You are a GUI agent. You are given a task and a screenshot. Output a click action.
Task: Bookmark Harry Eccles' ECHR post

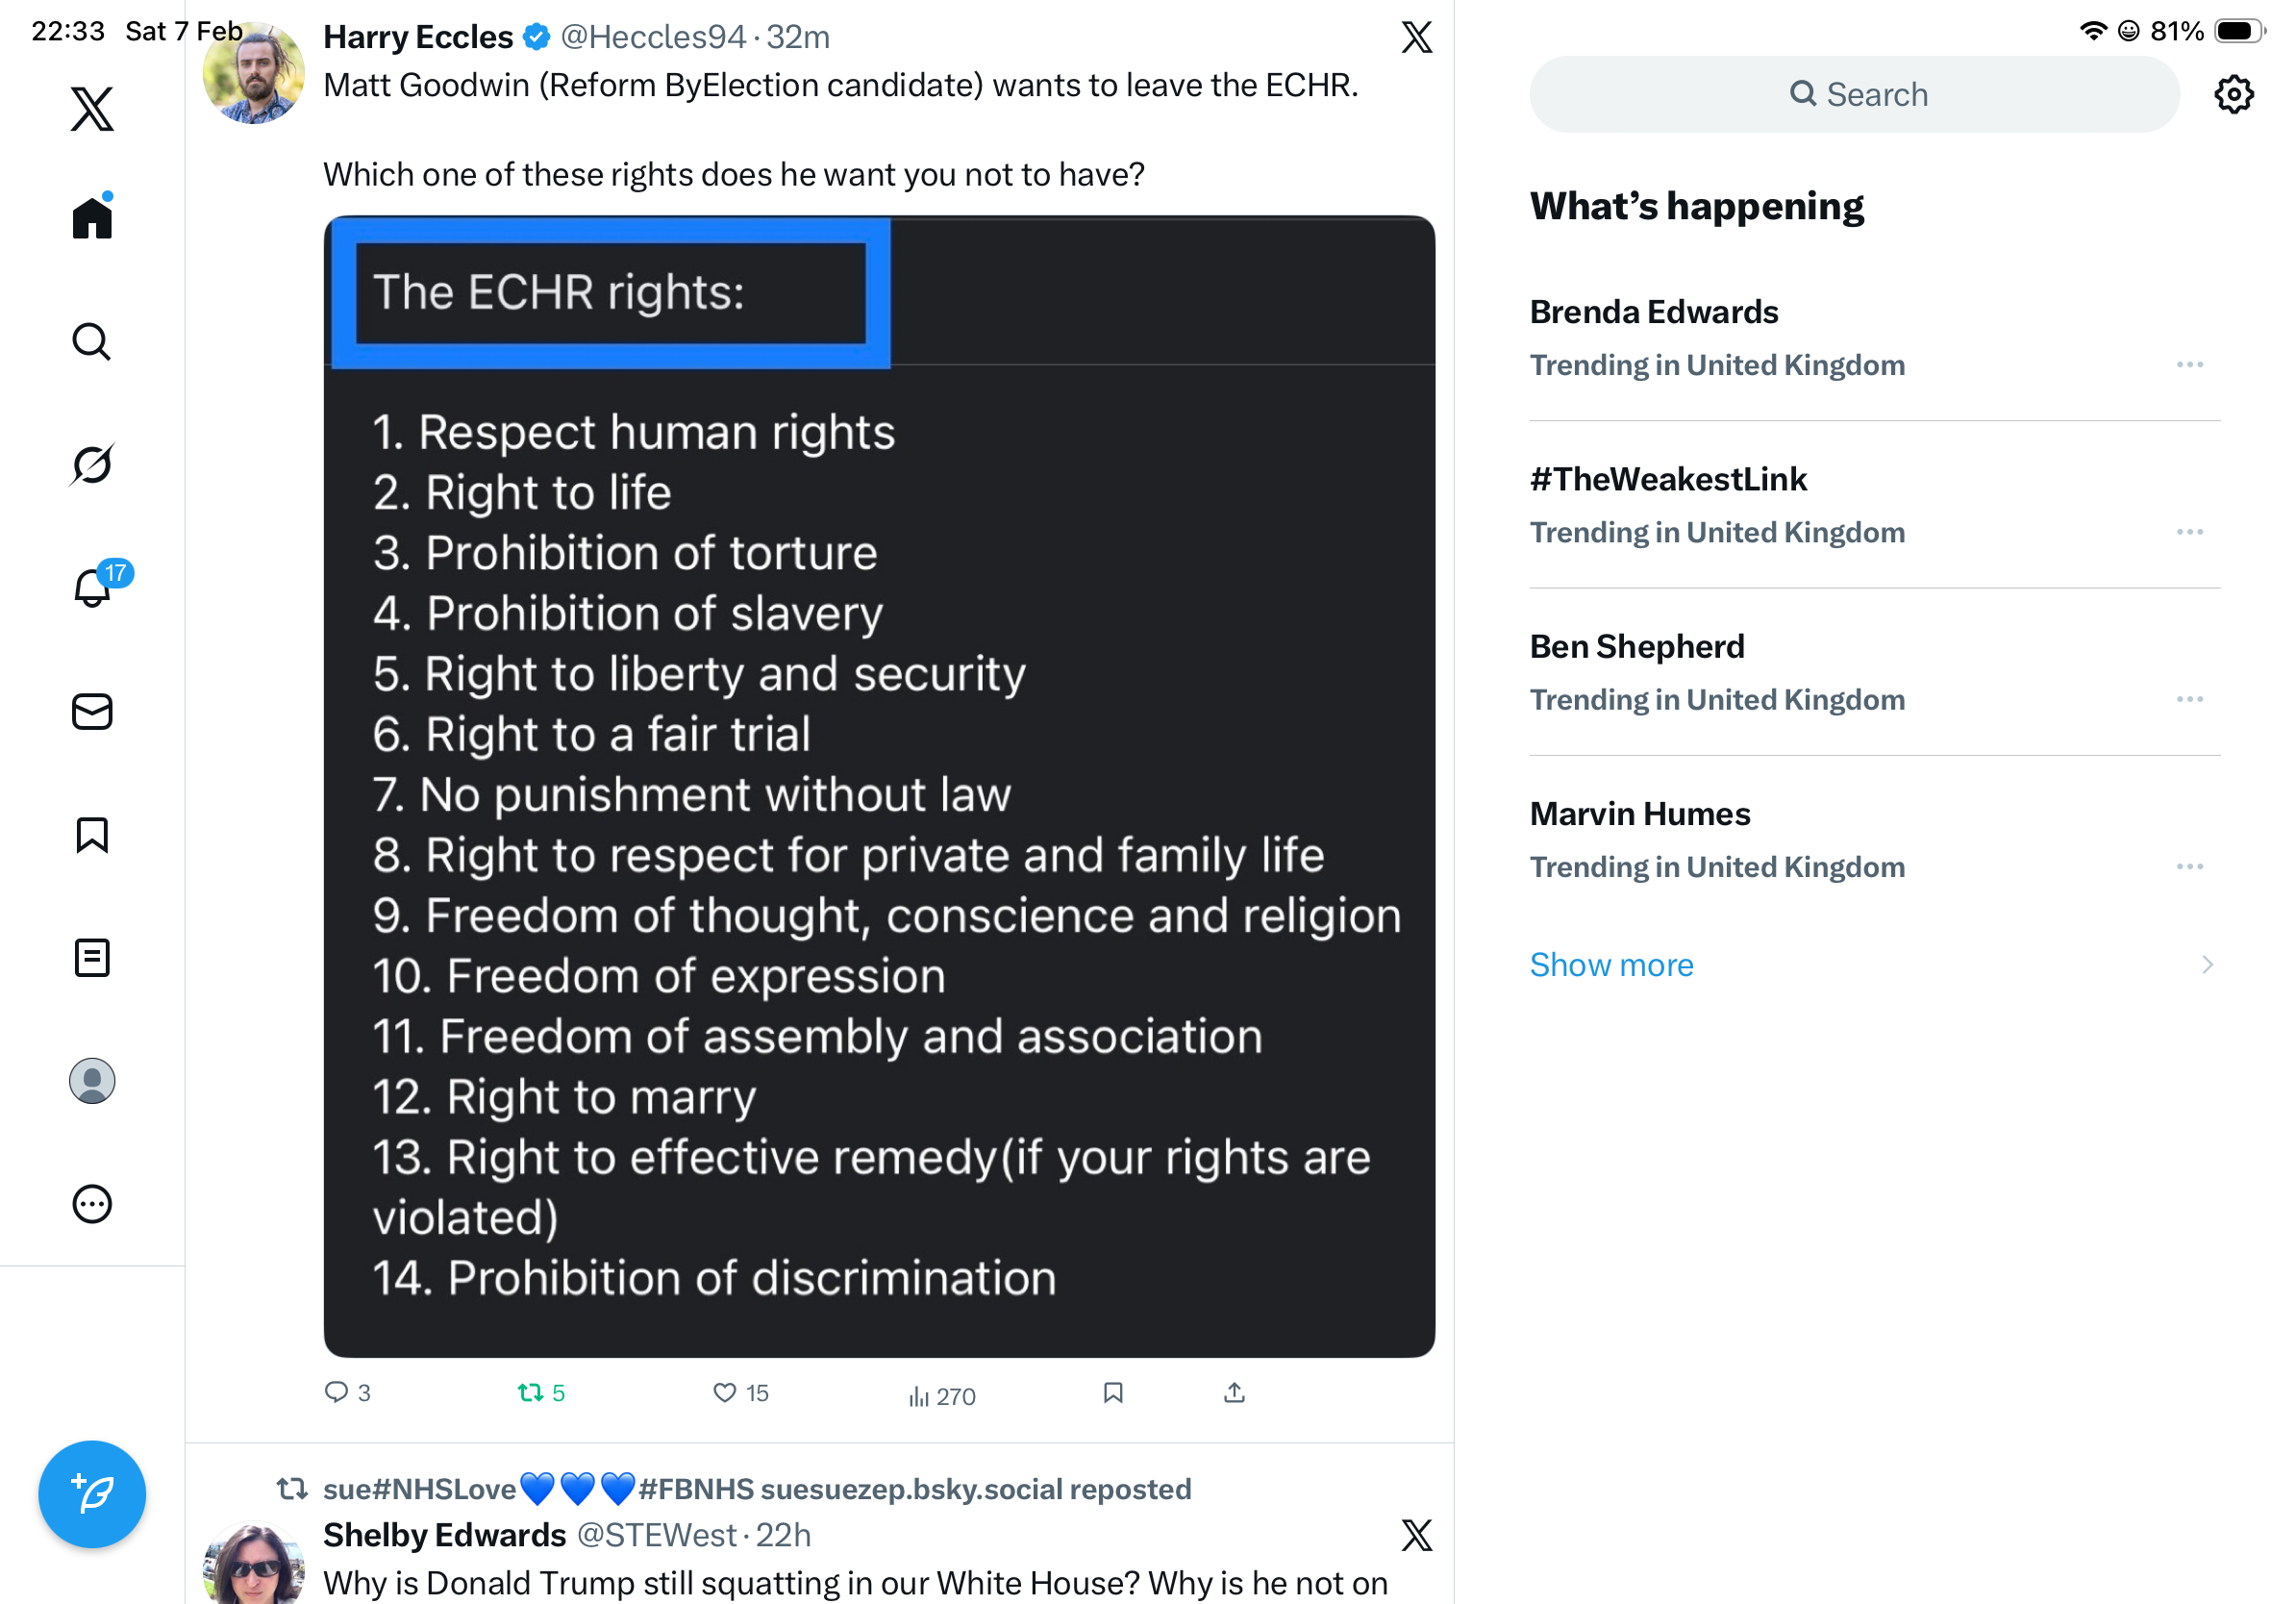click(1113, 1392)
